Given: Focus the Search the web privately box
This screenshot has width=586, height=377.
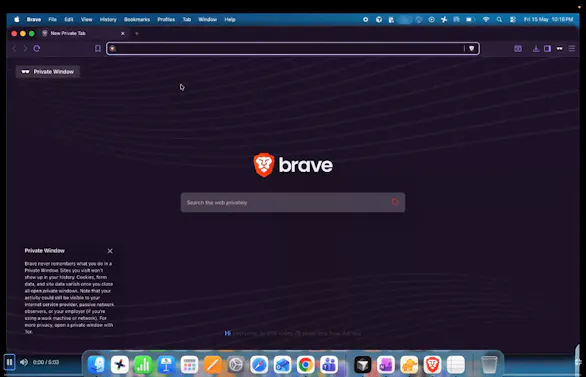Looking at the screenshot, I should (293, 203).
